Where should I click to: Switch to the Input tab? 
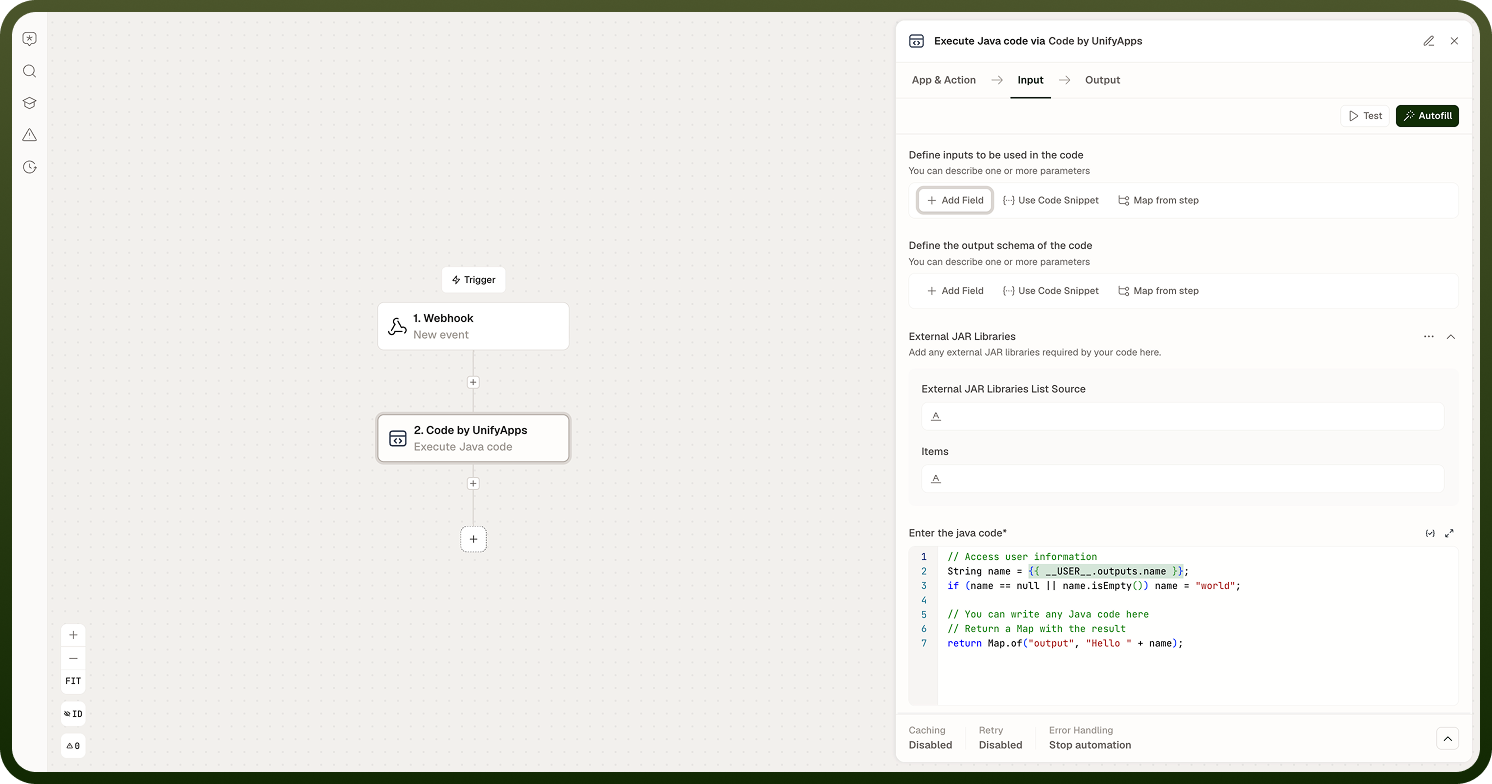tap(1031, 80)
